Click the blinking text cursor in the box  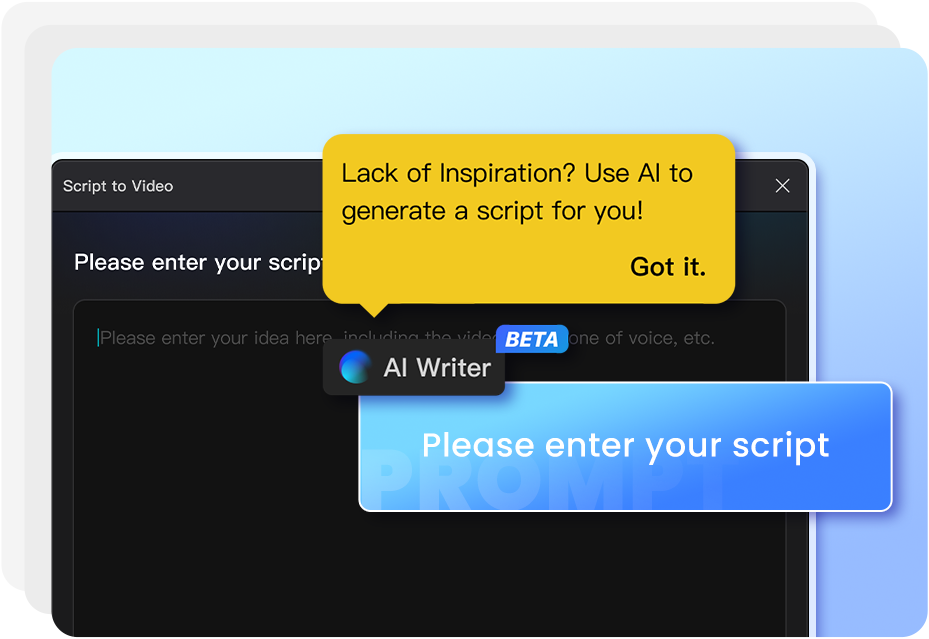click(98, 338)
